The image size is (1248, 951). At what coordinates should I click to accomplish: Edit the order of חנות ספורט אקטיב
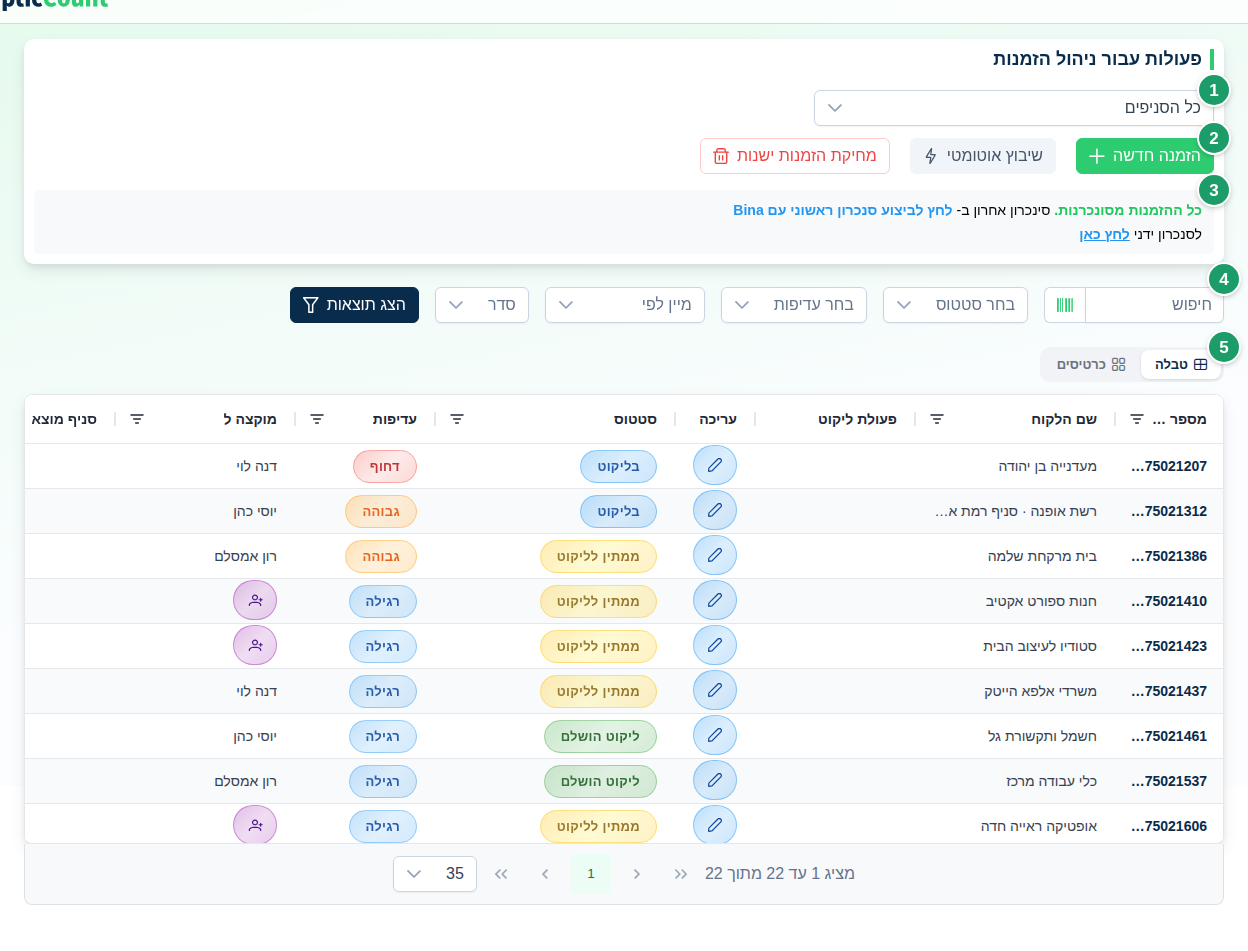click(x=715, y=601)
